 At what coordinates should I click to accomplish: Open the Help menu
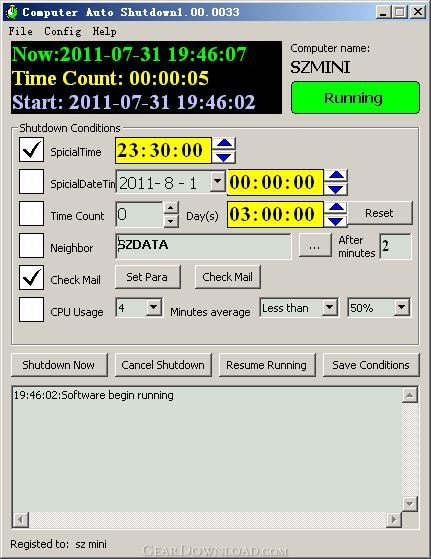pyautogui.click(x=104, y=31)
